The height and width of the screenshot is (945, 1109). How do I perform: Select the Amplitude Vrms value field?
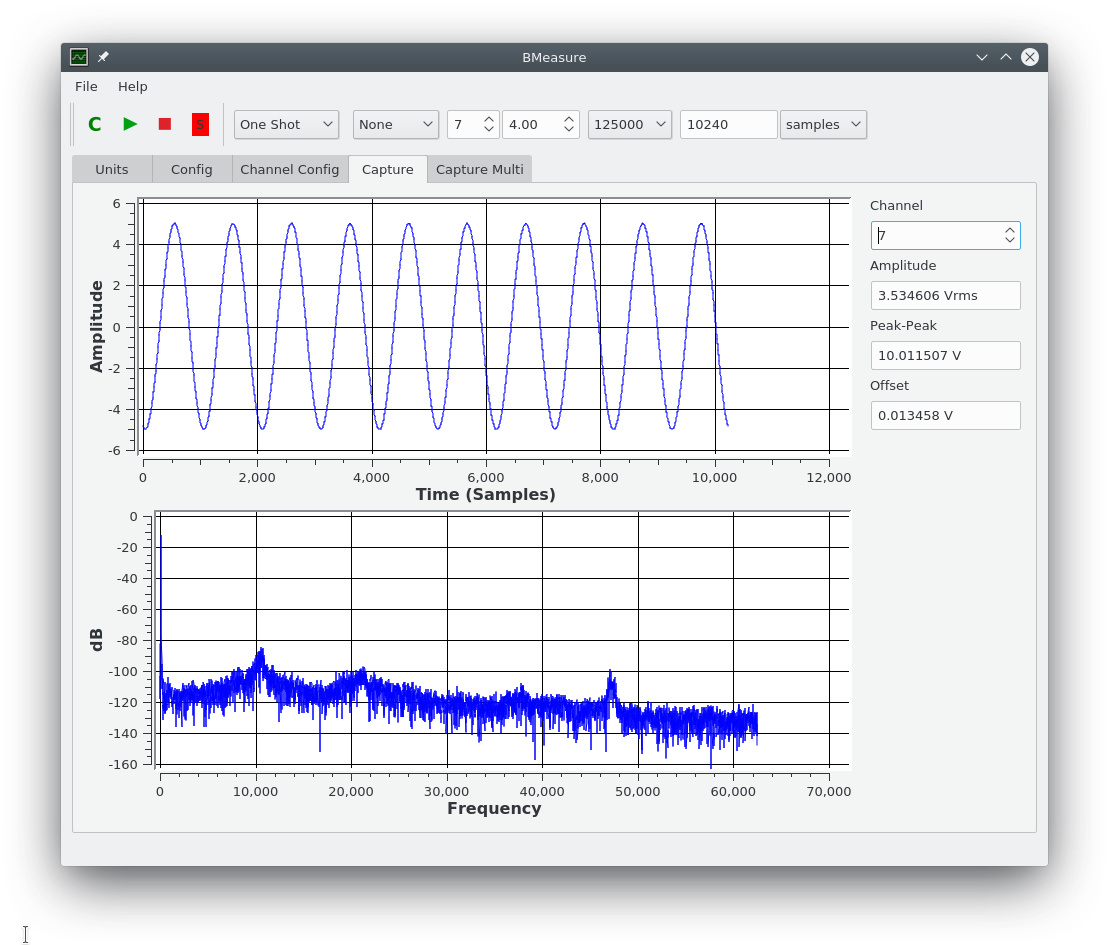(945, 295)
